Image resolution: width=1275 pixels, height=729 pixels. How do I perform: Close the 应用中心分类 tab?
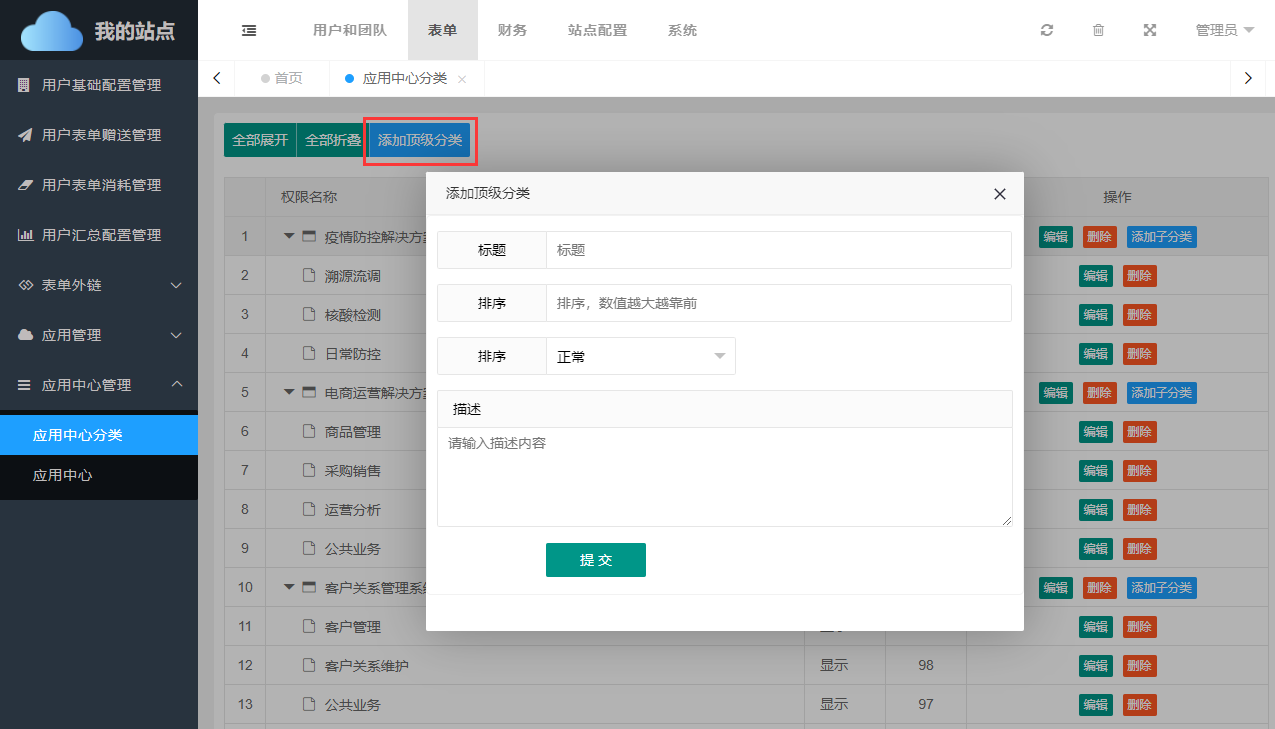(x=462, y=79)
